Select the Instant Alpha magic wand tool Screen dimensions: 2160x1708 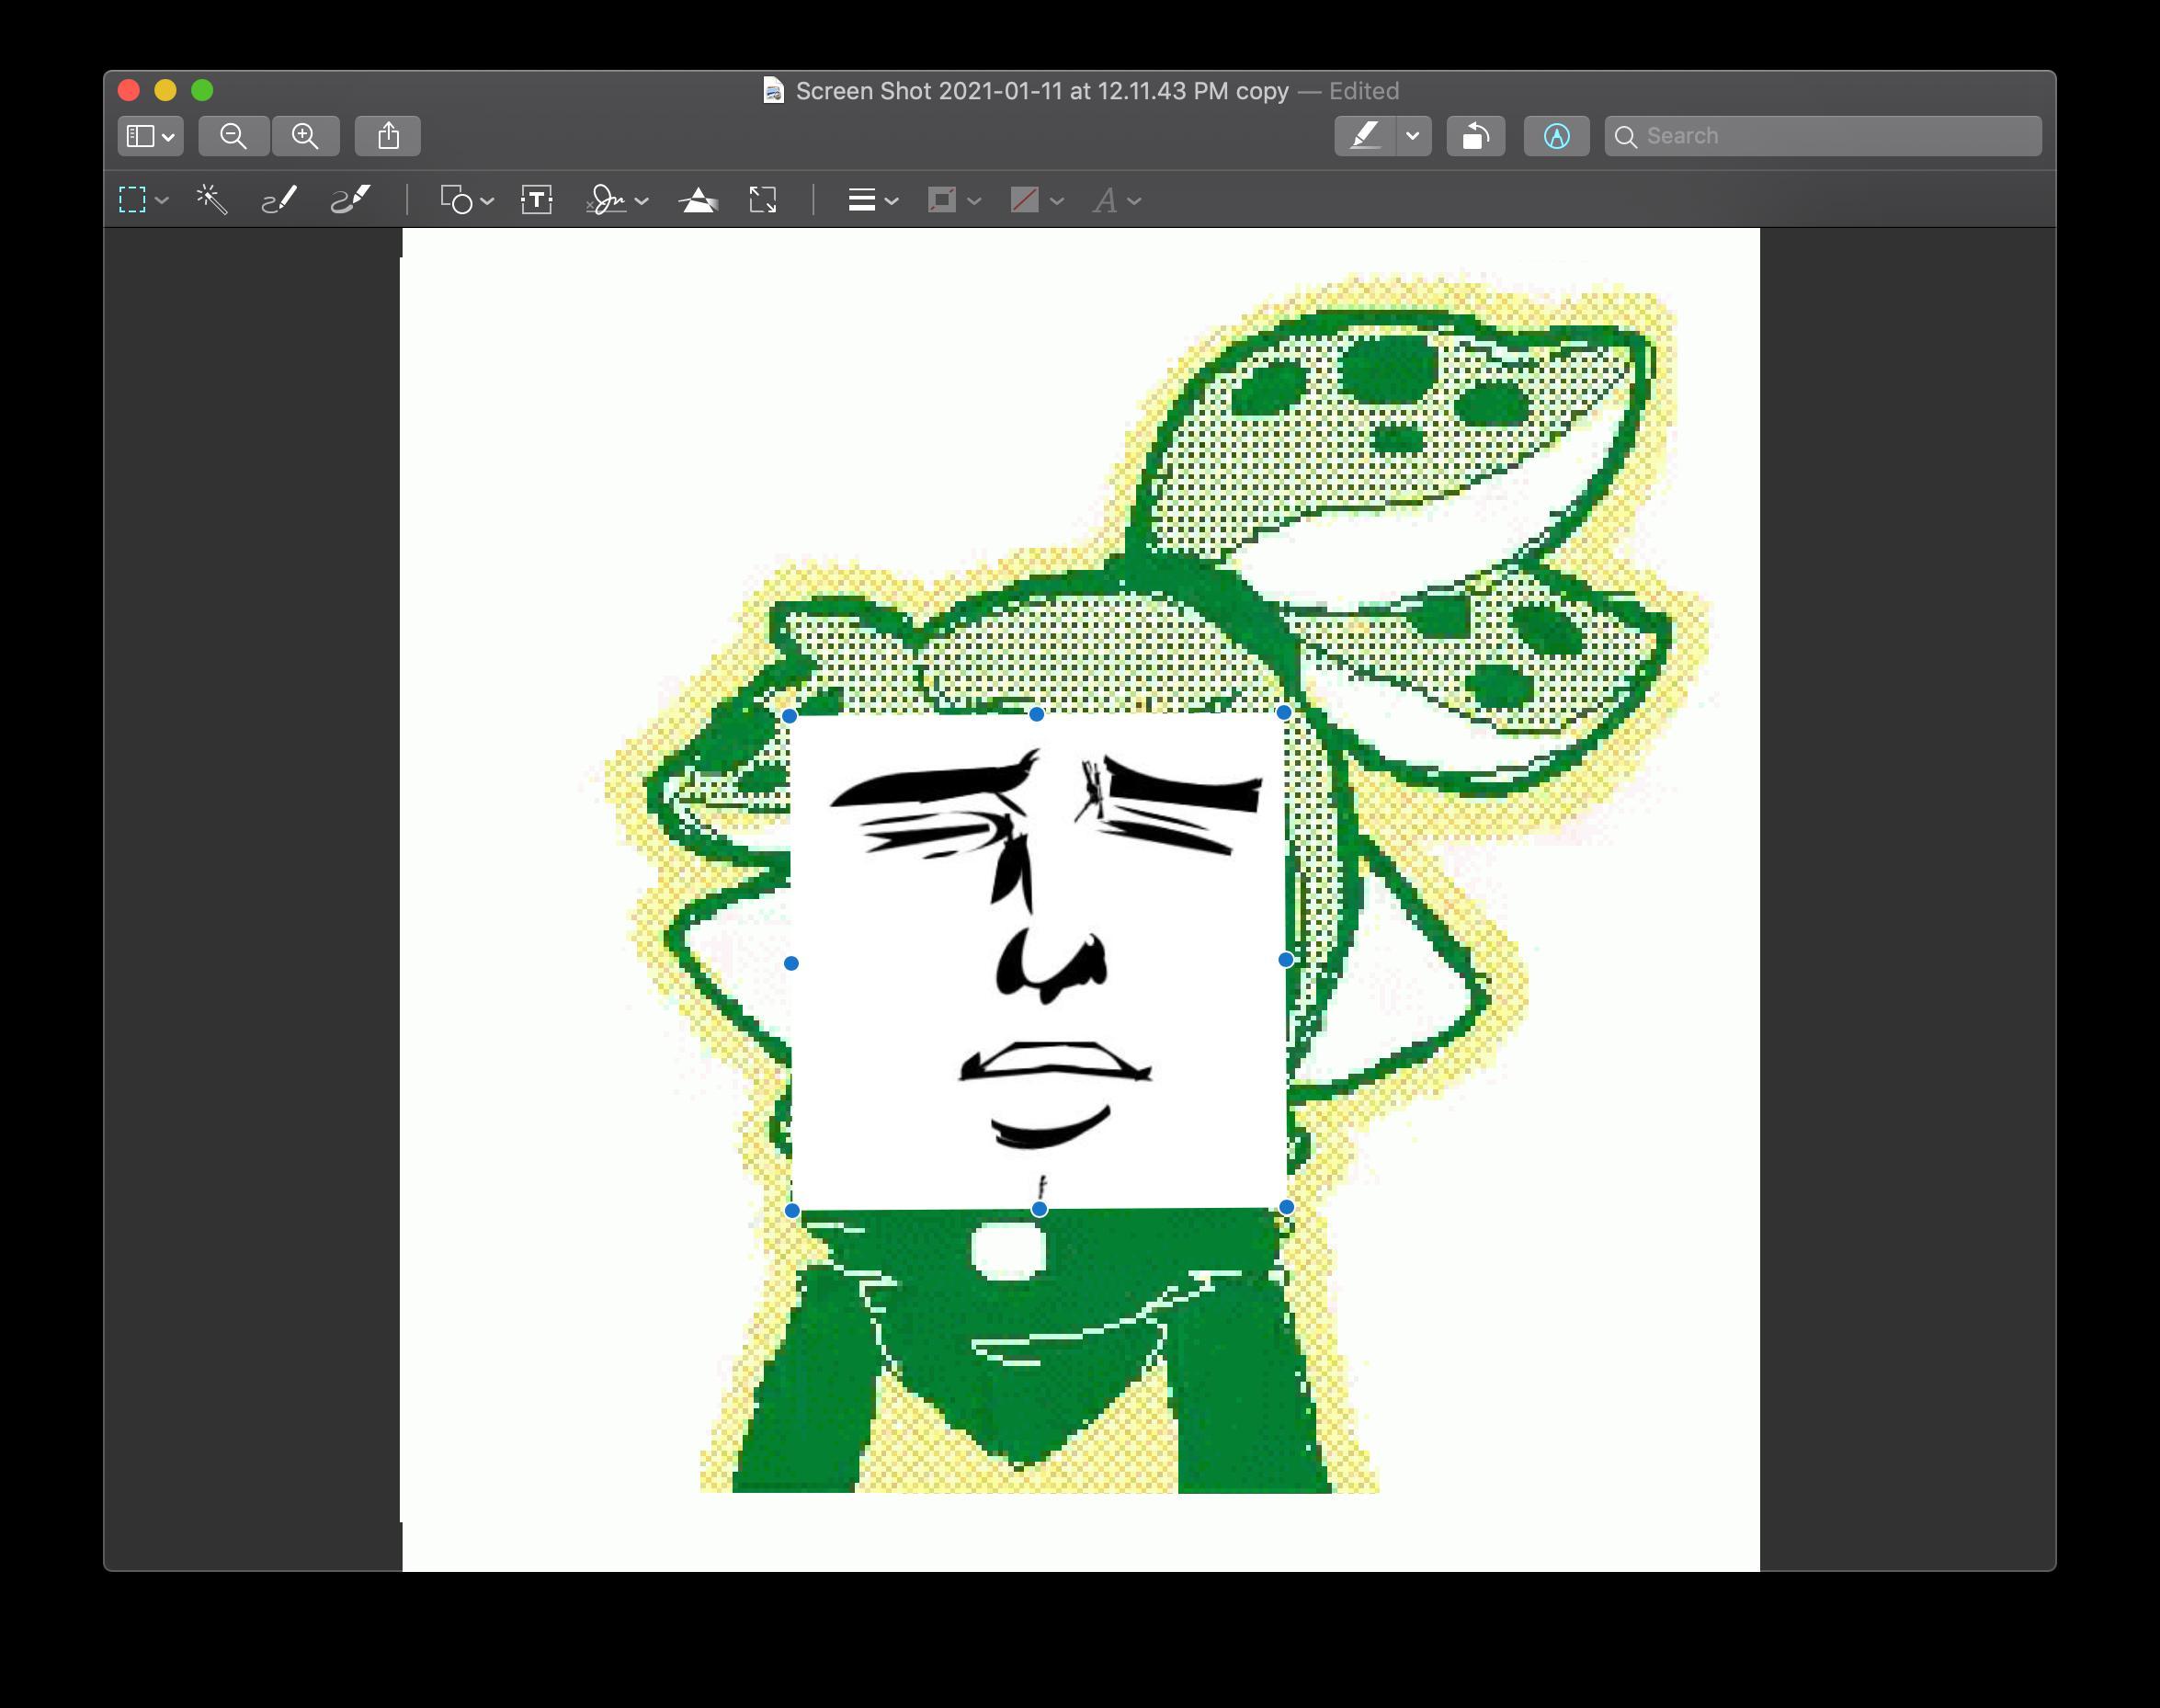pos(211,200)
